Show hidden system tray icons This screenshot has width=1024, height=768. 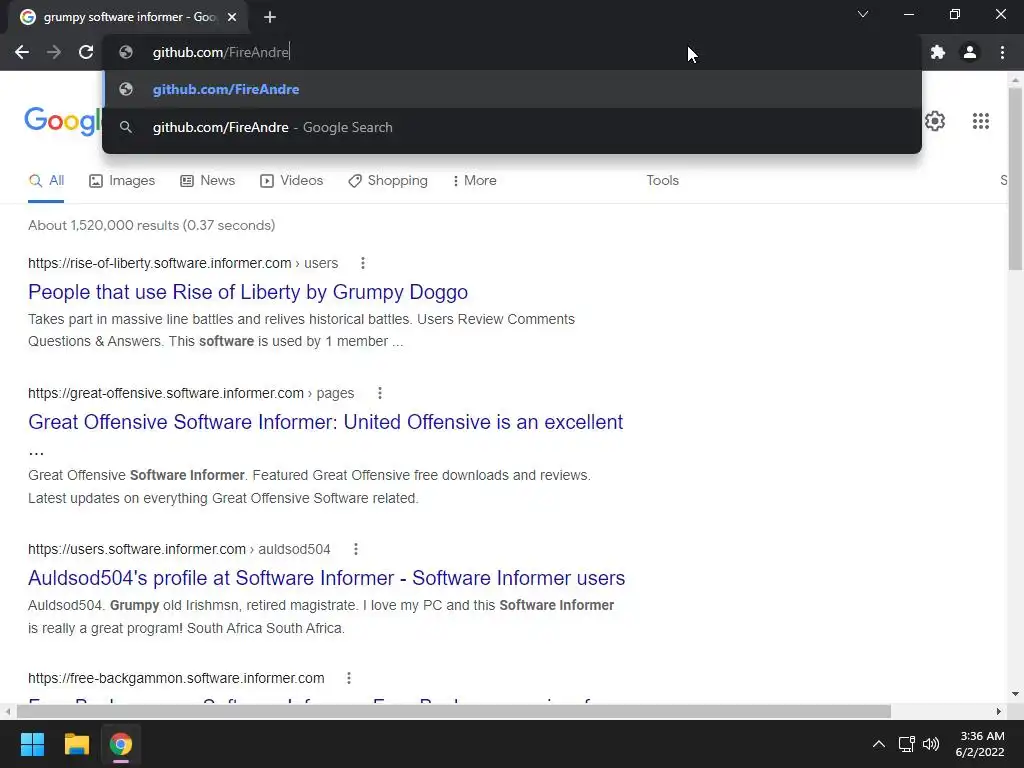coord(879,744)
